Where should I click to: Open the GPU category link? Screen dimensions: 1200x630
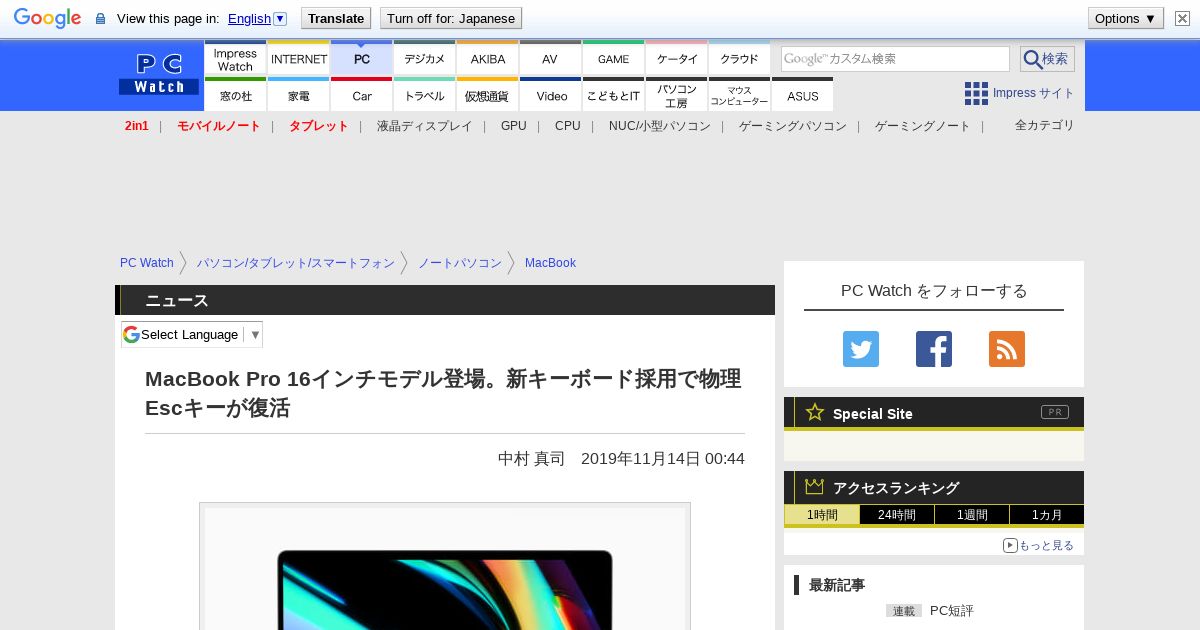point(514,126)
